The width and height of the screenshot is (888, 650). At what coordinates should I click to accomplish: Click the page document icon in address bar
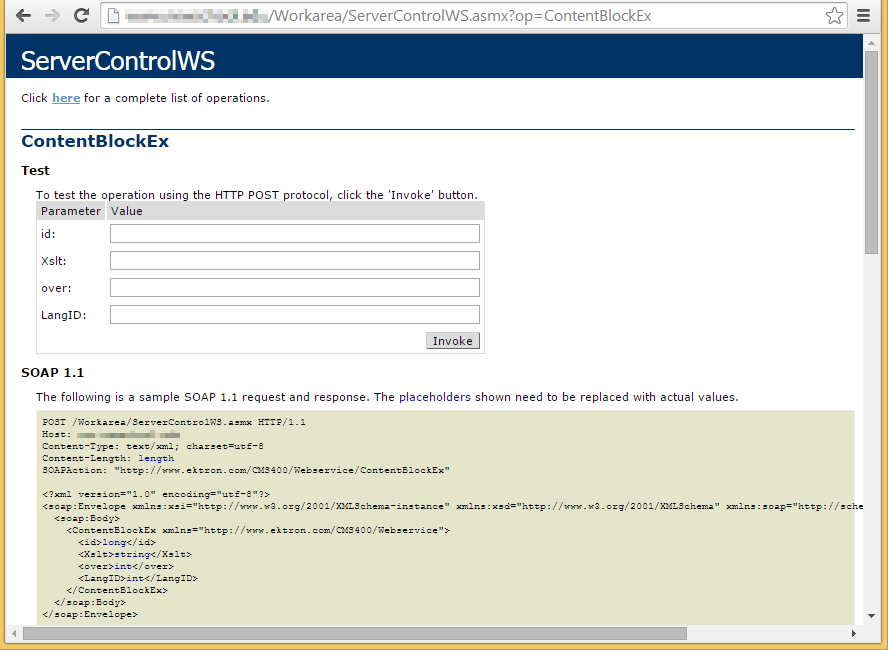pyautogui.click(x=113, y=16)
